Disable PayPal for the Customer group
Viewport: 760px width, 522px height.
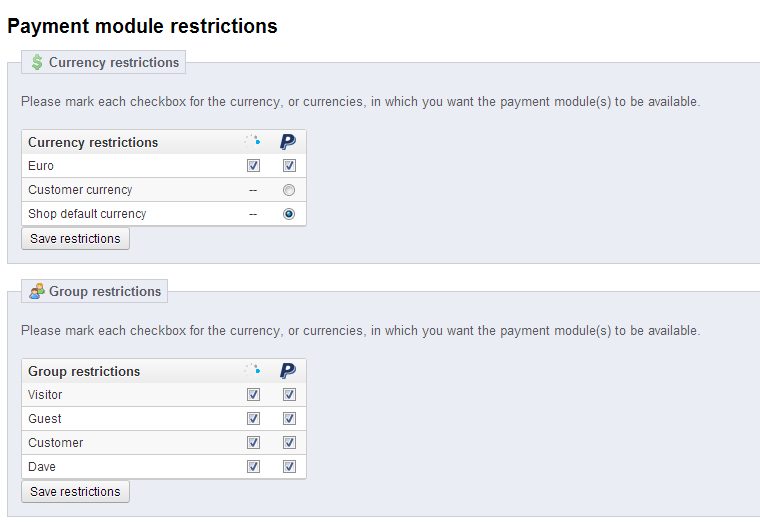pyautogui.click(x=289, y=443)
